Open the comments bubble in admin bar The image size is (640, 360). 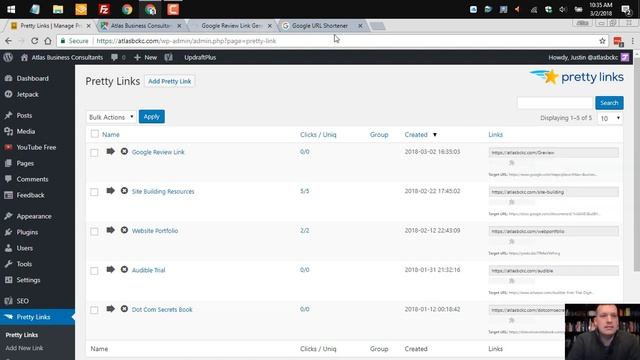point(114,58)
